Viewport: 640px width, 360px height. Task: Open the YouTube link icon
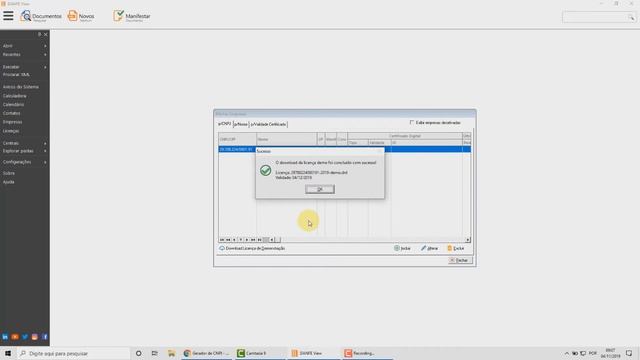click(15, 337)
